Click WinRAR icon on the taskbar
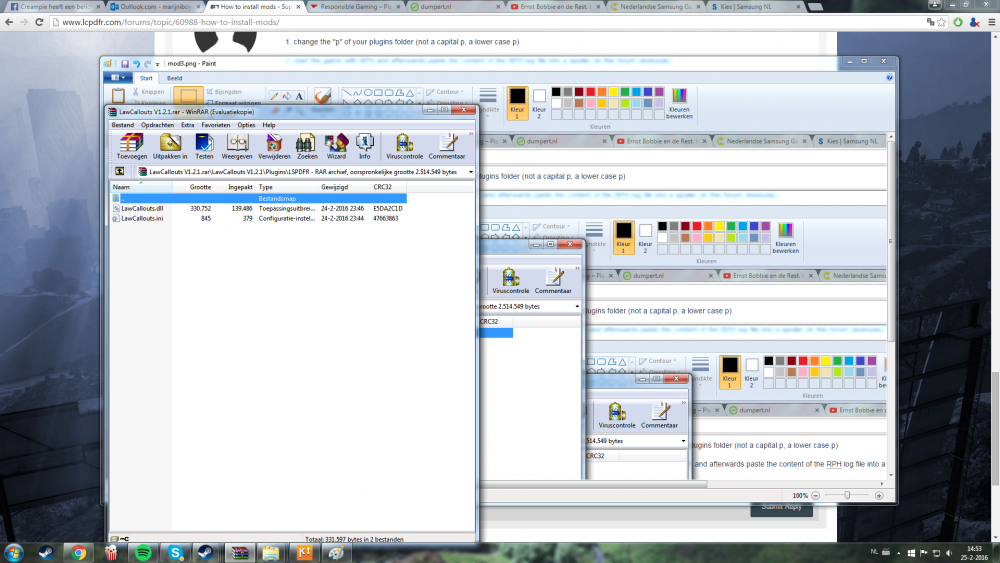The image size is (1000, 563). pos(240,553)
